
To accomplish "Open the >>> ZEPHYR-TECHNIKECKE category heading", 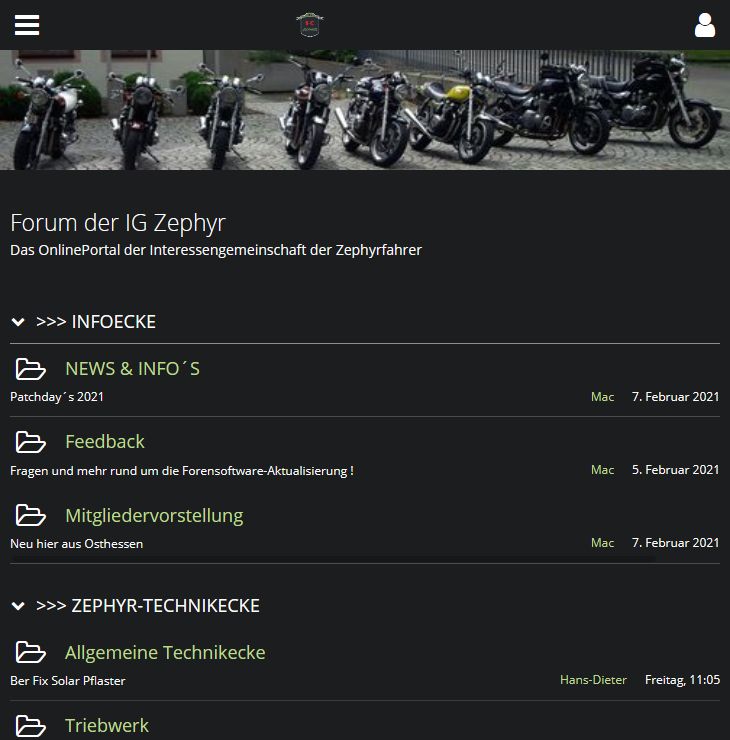I will coord(148,605).
